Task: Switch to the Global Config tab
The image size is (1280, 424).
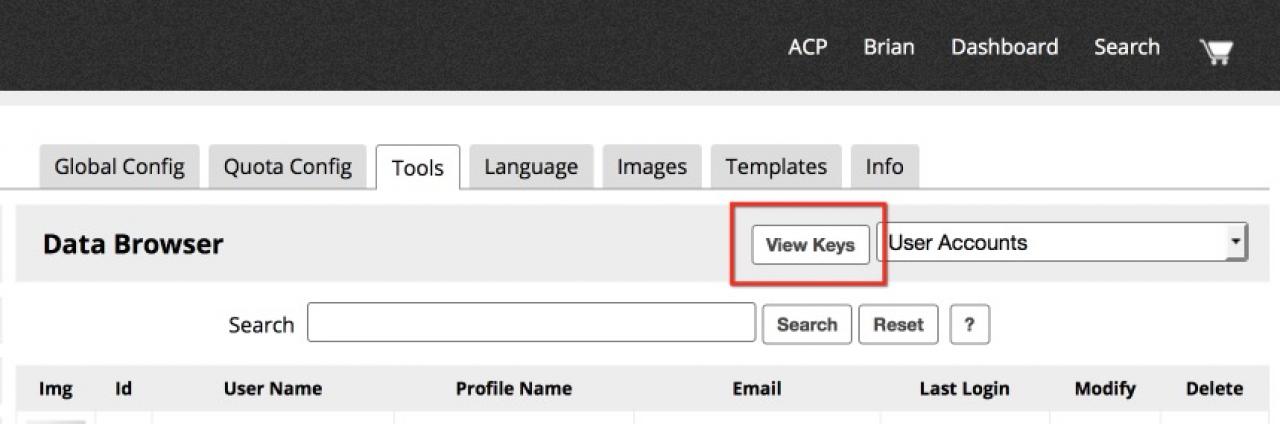Action: click(119, 167)
